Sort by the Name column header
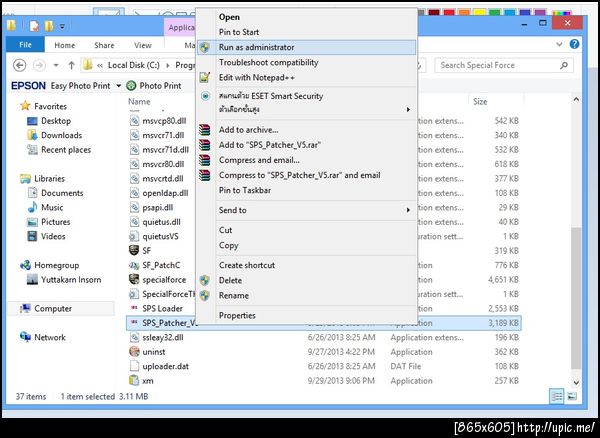This screenshot has width=600, height=438. (139, 101)
